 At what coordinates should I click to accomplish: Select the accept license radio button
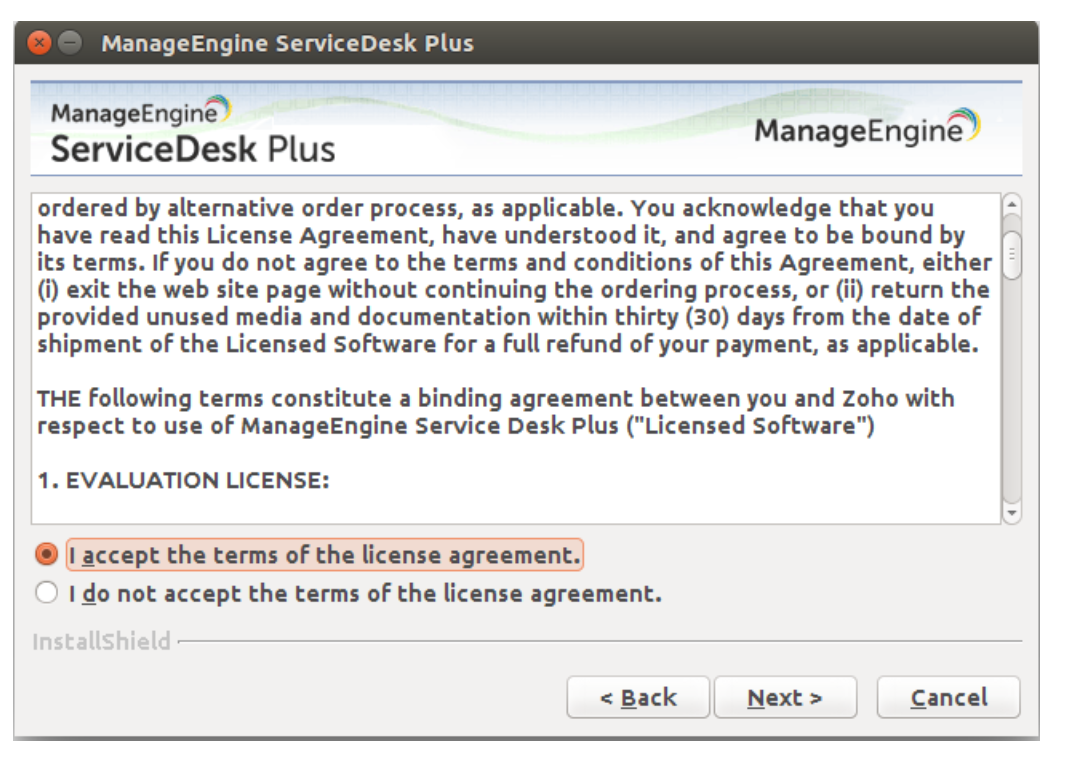click(x=46, y=554)
